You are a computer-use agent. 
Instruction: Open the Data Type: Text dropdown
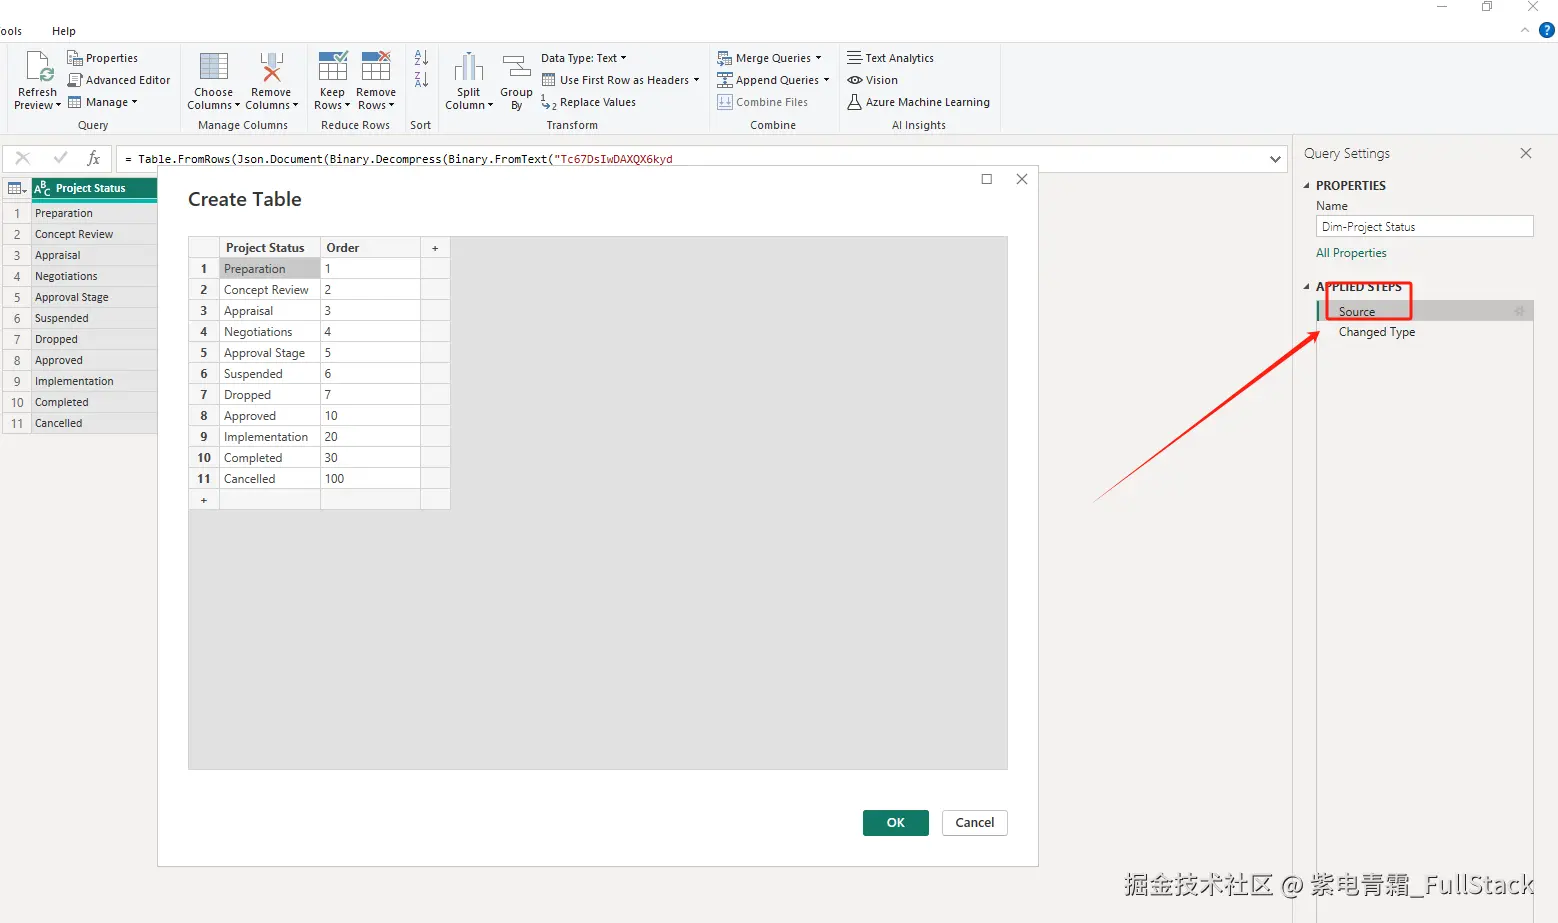584,58
